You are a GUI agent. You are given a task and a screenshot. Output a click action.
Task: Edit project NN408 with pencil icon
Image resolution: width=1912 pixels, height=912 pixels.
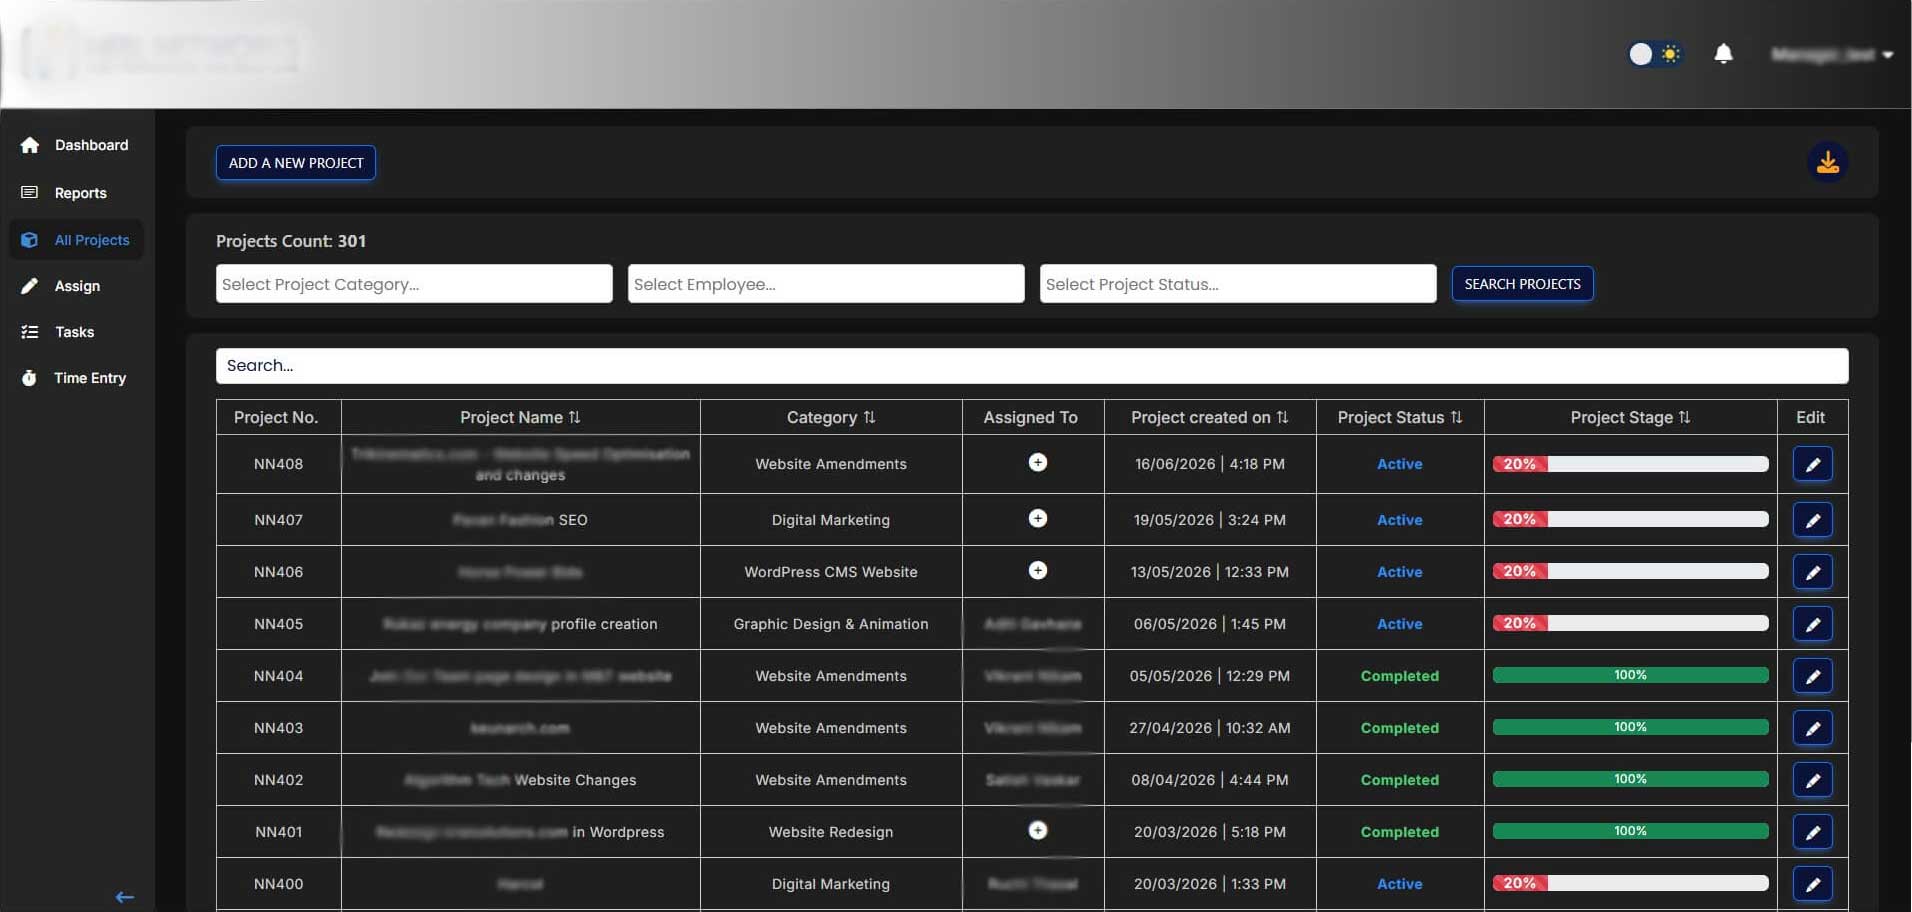(1812, 464)
